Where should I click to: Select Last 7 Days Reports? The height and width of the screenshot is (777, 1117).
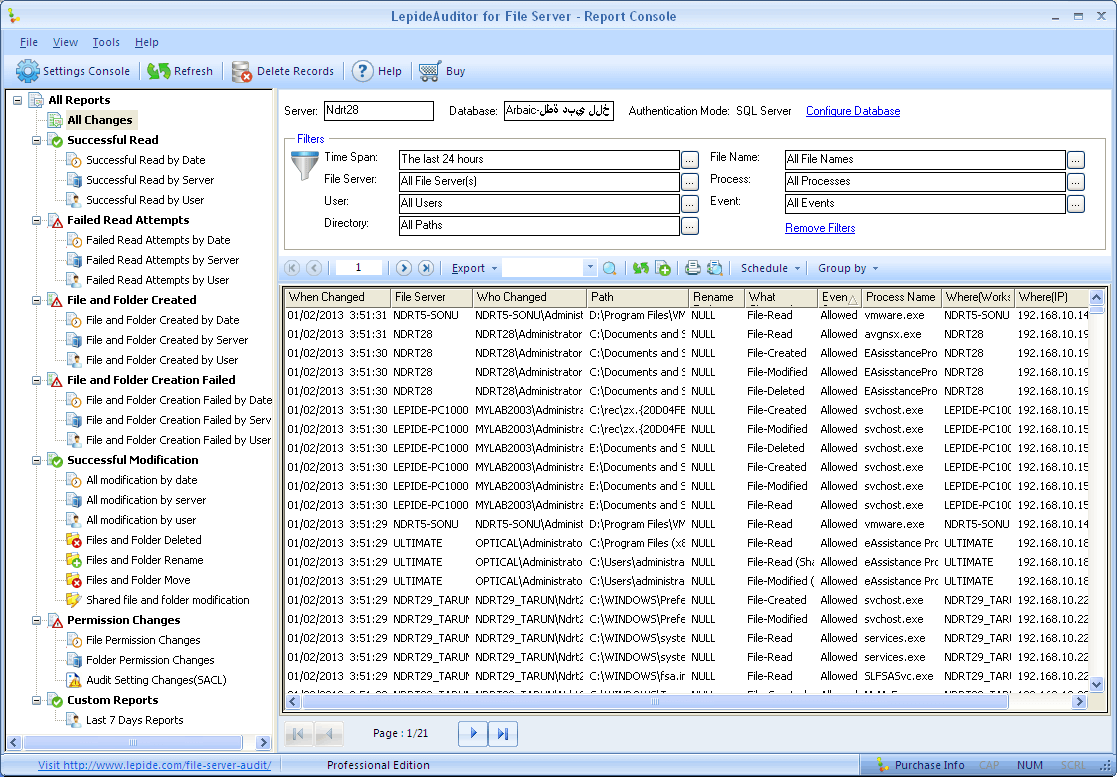click(135, 720)
